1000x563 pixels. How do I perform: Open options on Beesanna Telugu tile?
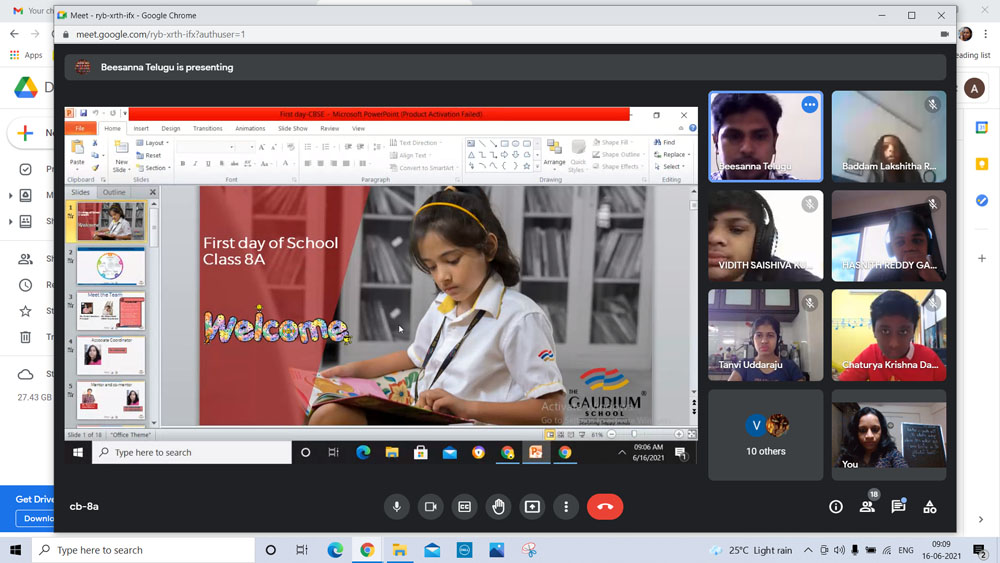tap(809, 105)
